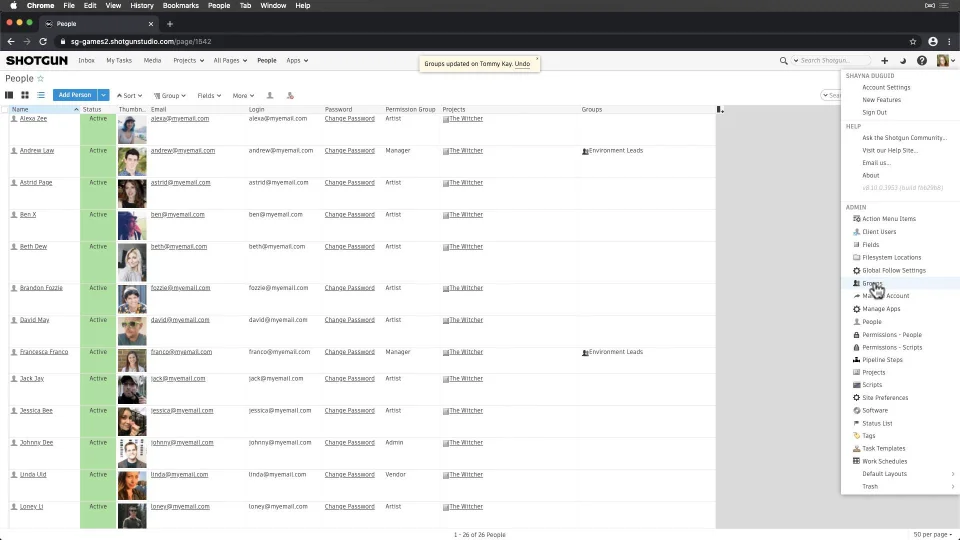The width and height of the screenshot is (960, 540).
Task: Open the Group dropdown
Action: pyautogui.click(x=170, y=96)
